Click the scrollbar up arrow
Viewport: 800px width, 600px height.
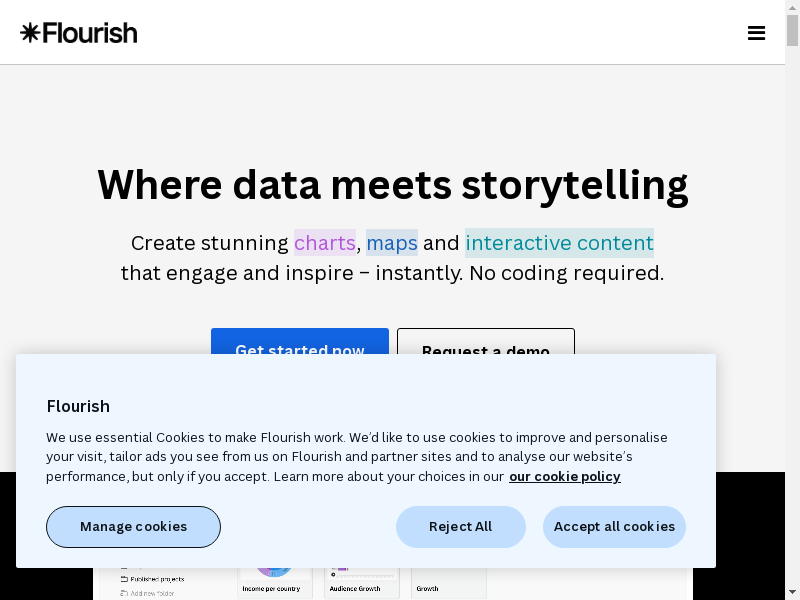(792, 7)
